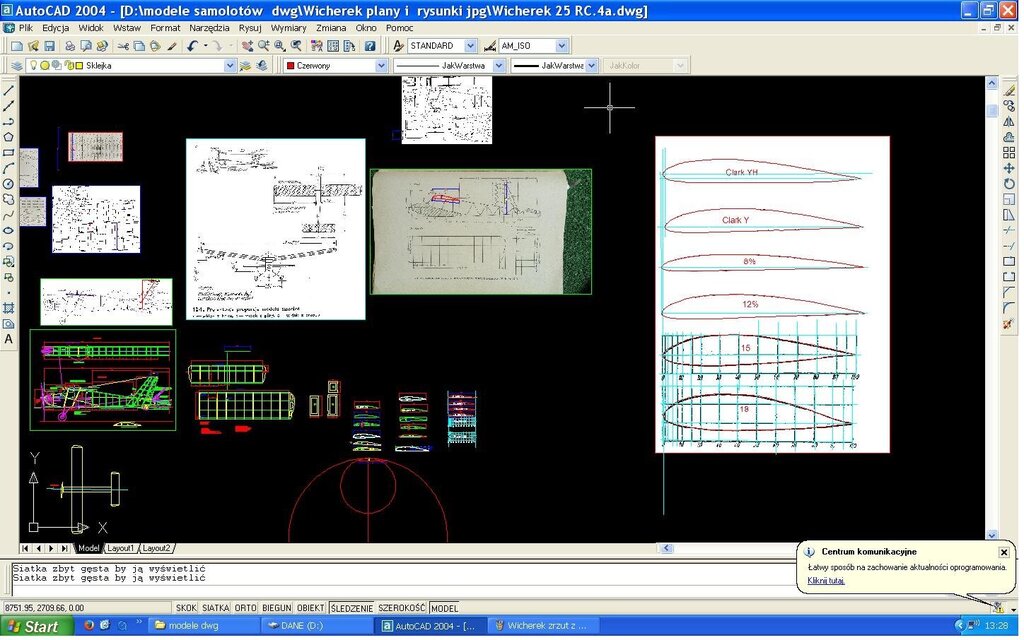
Task: Use the Explode tool icon
Action: click(x=1009, y=324)
